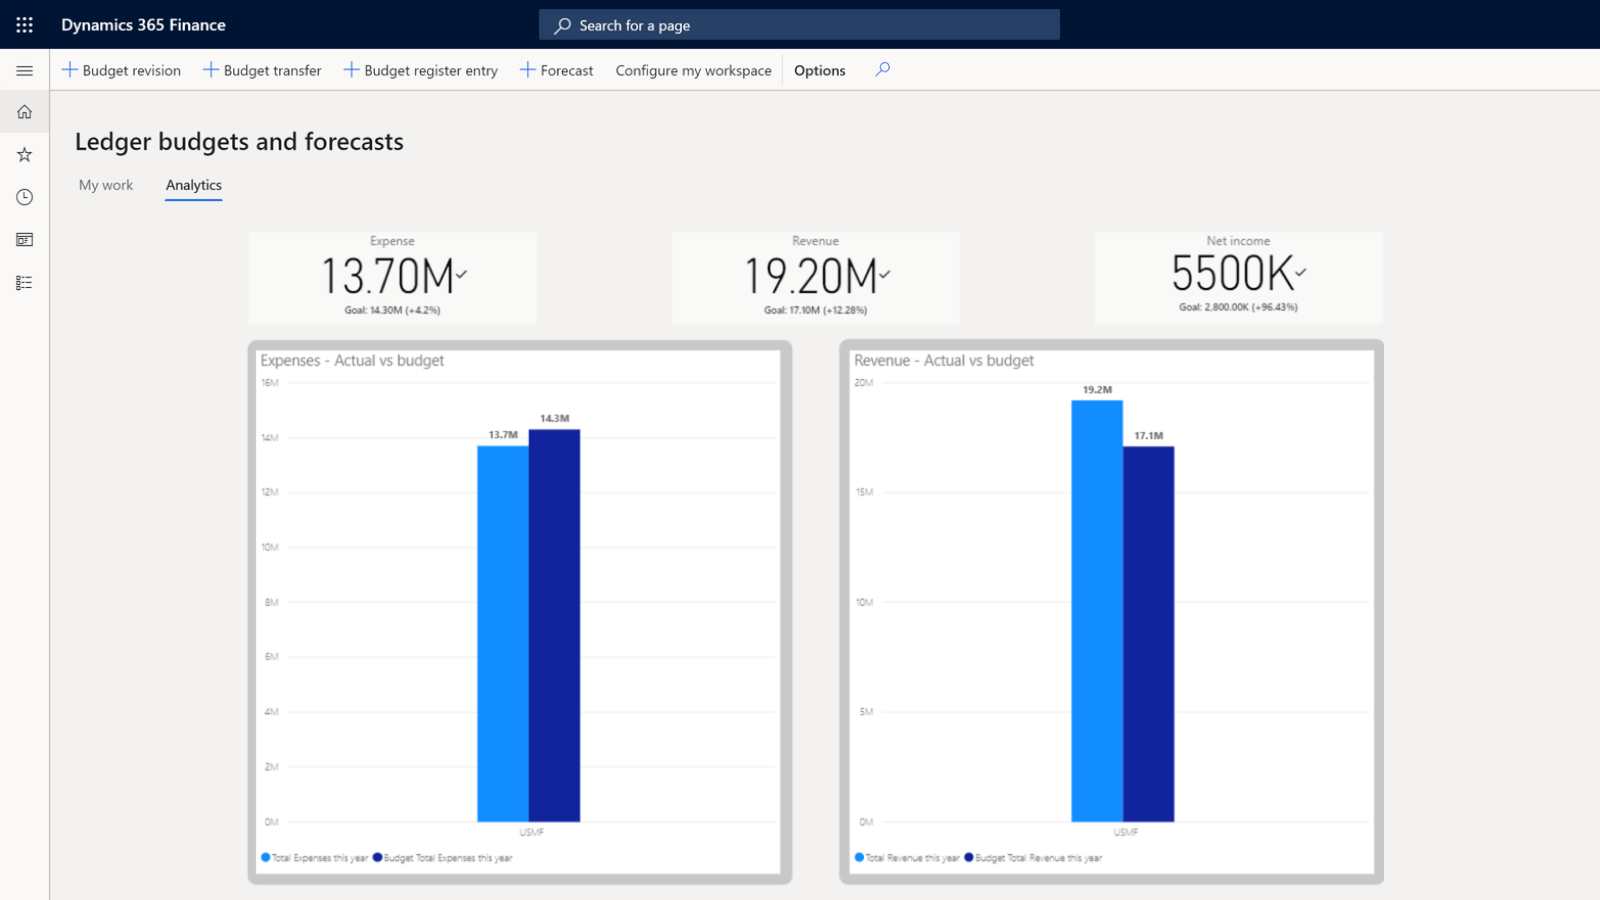
Task: Start a new Budget transfer
Action: coord(262,70)
